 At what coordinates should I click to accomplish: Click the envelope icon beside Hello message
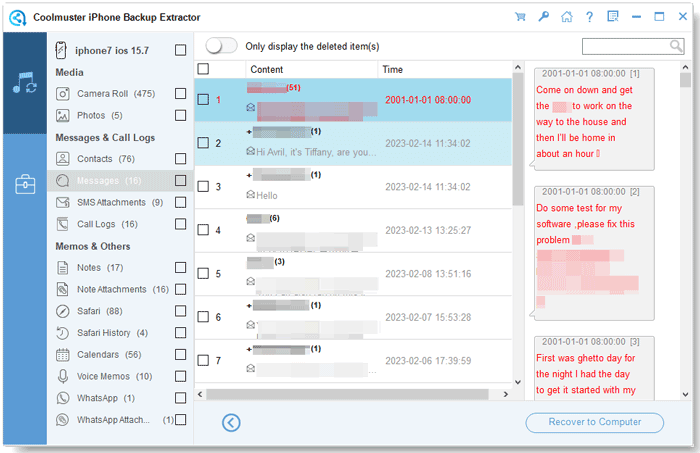(251, 195)
